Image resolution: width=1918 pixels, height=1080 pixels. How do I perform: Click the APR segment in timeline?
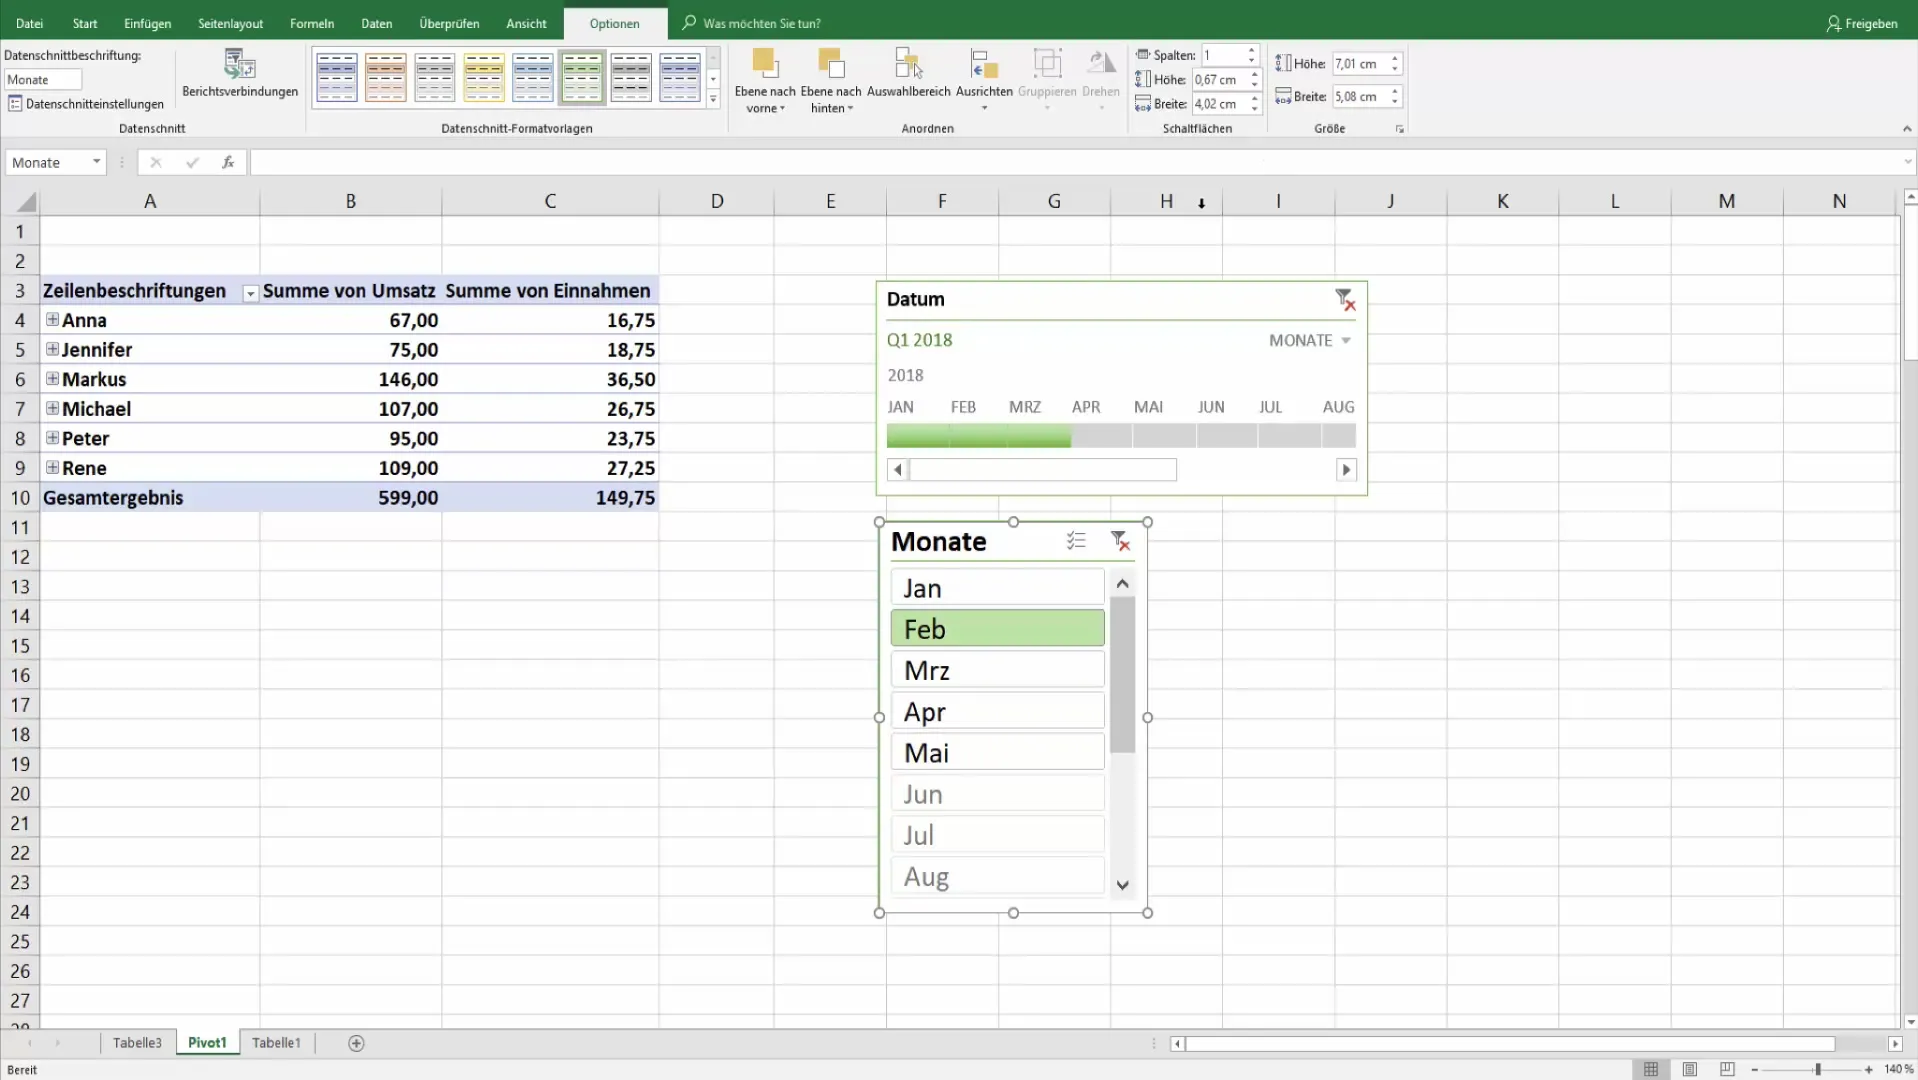(x=1102, y=435)
